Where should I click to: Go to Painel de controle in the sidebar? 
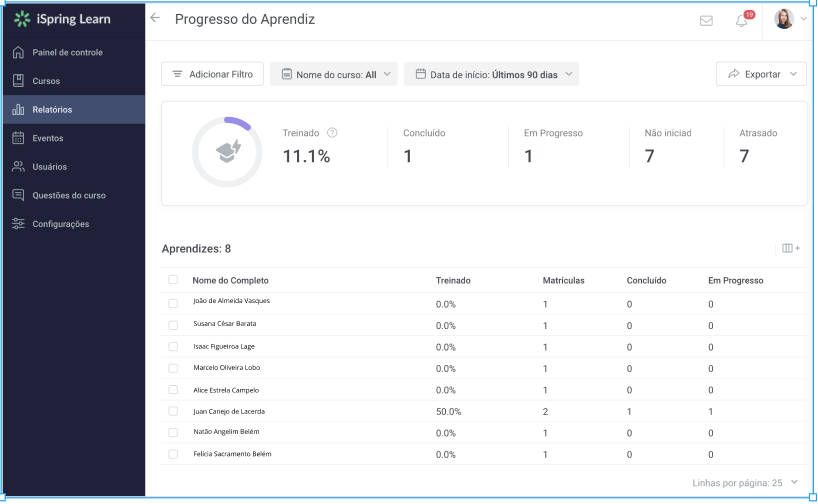tap(67, 52)
